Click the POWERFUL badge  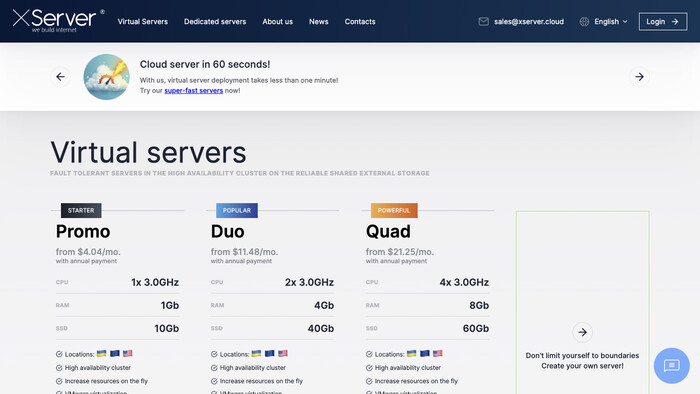394,210
